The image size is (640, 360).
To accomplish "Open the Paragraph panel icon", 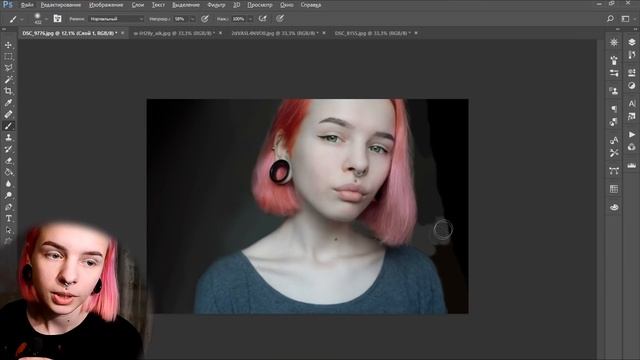I will [x=614, y=109].
